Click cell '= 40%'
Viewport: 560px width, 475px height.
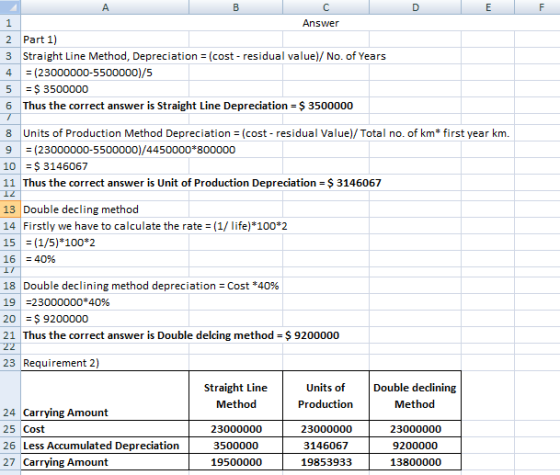click(40, 259)
